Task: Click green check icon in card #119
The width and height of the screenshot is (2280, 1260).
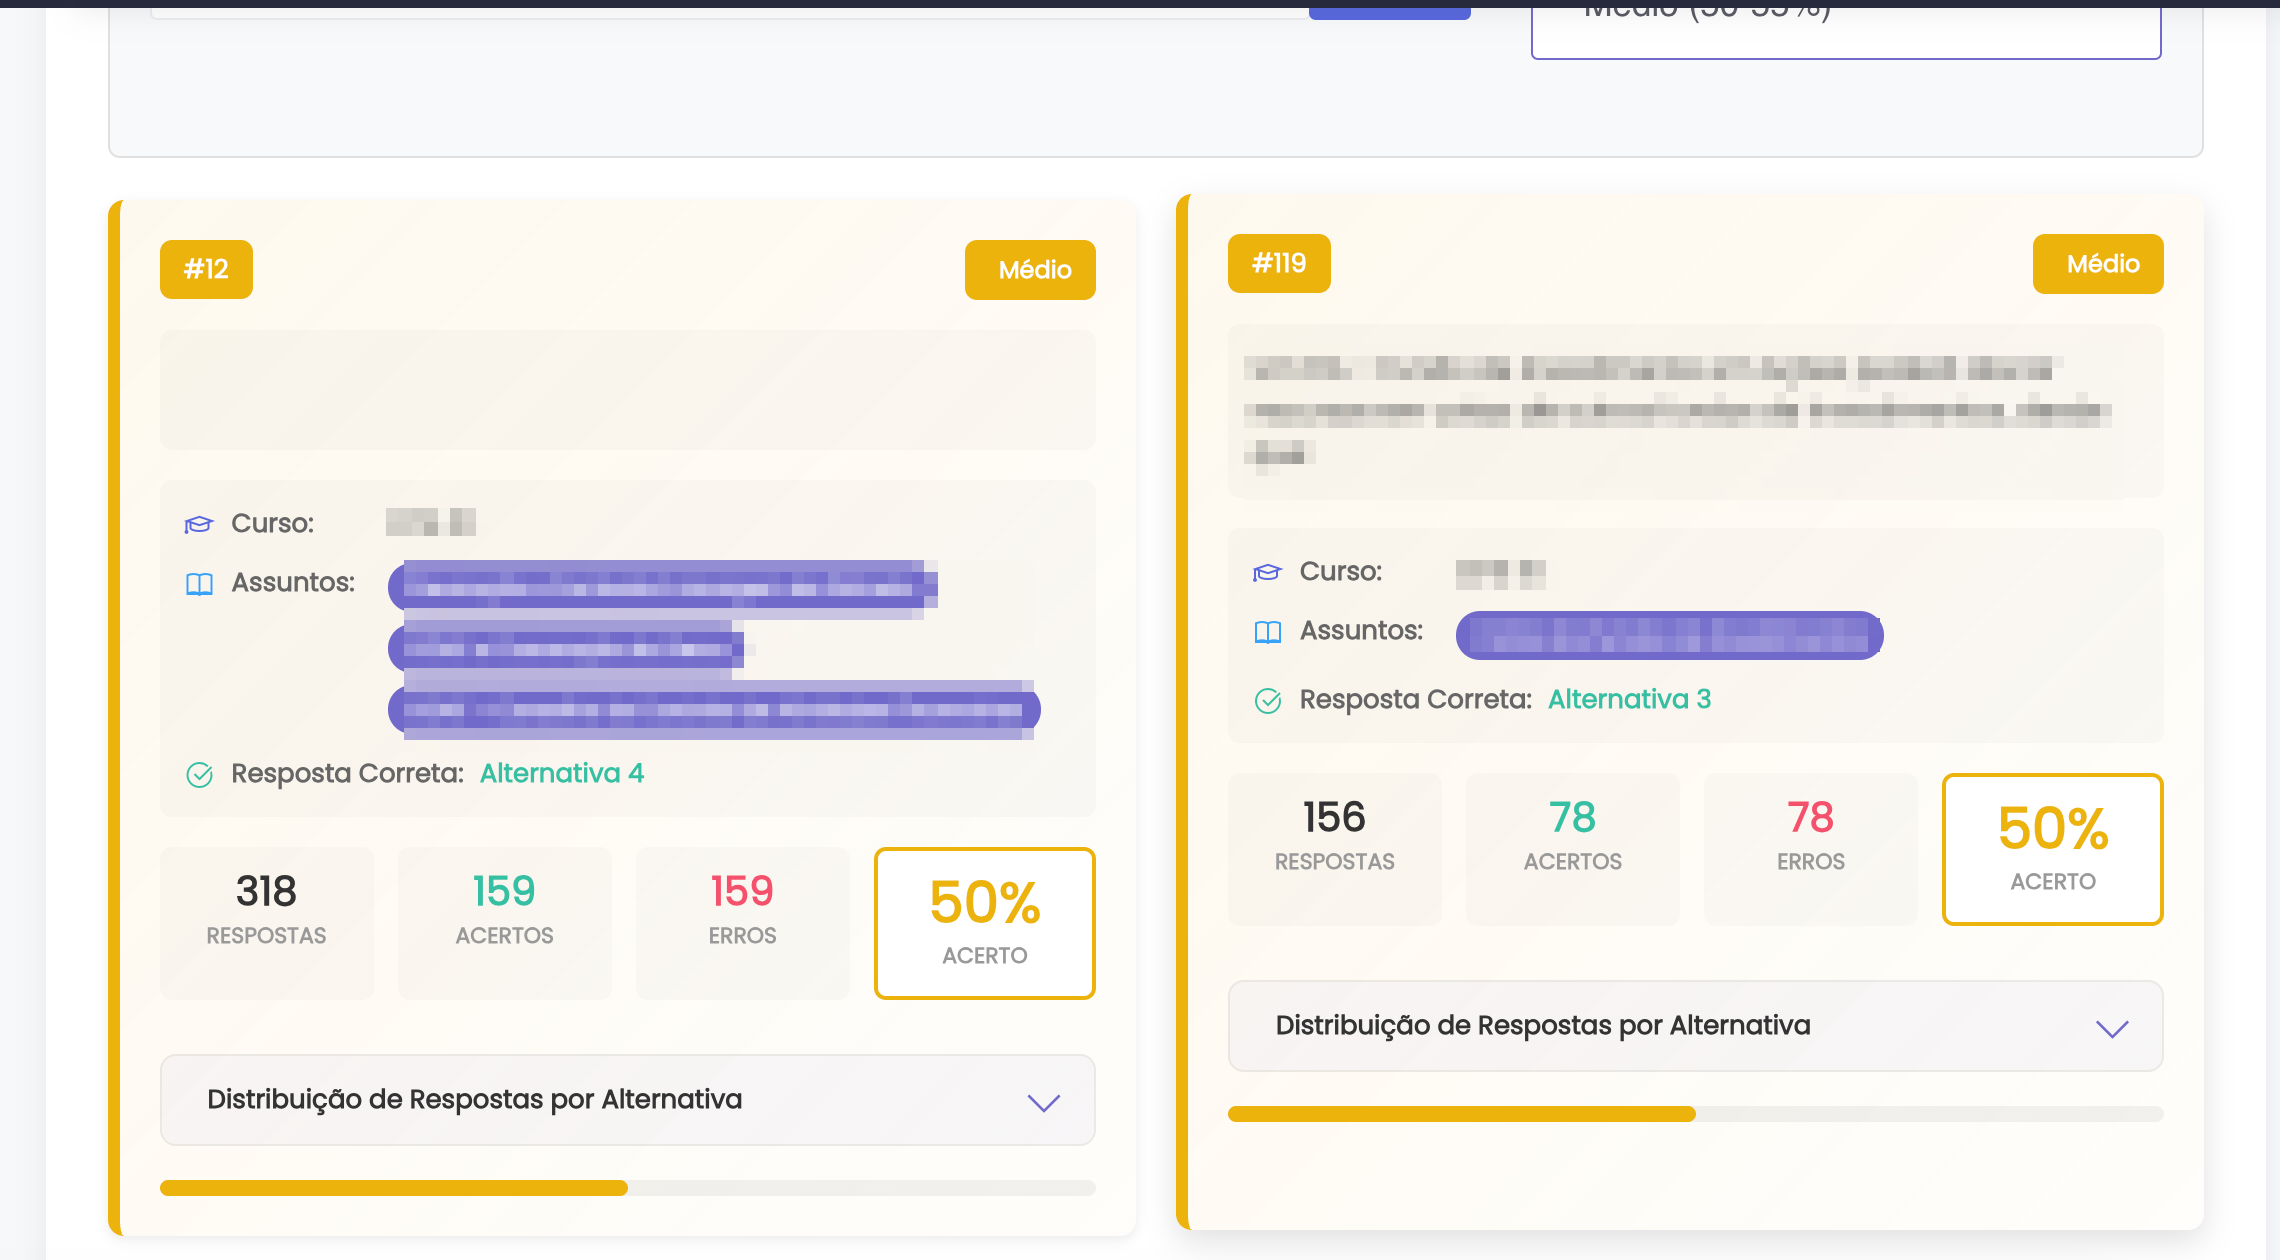Action: click(x=1267, y=701)
